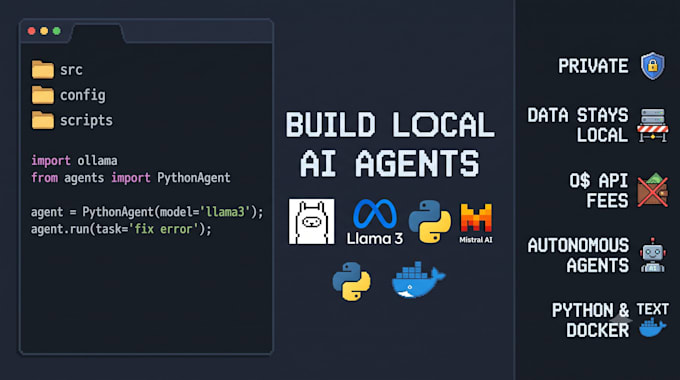
Task: Click the agent = PythonAgent(model='llama3') line
Action: pyautogui.click(x=147, y=212)
